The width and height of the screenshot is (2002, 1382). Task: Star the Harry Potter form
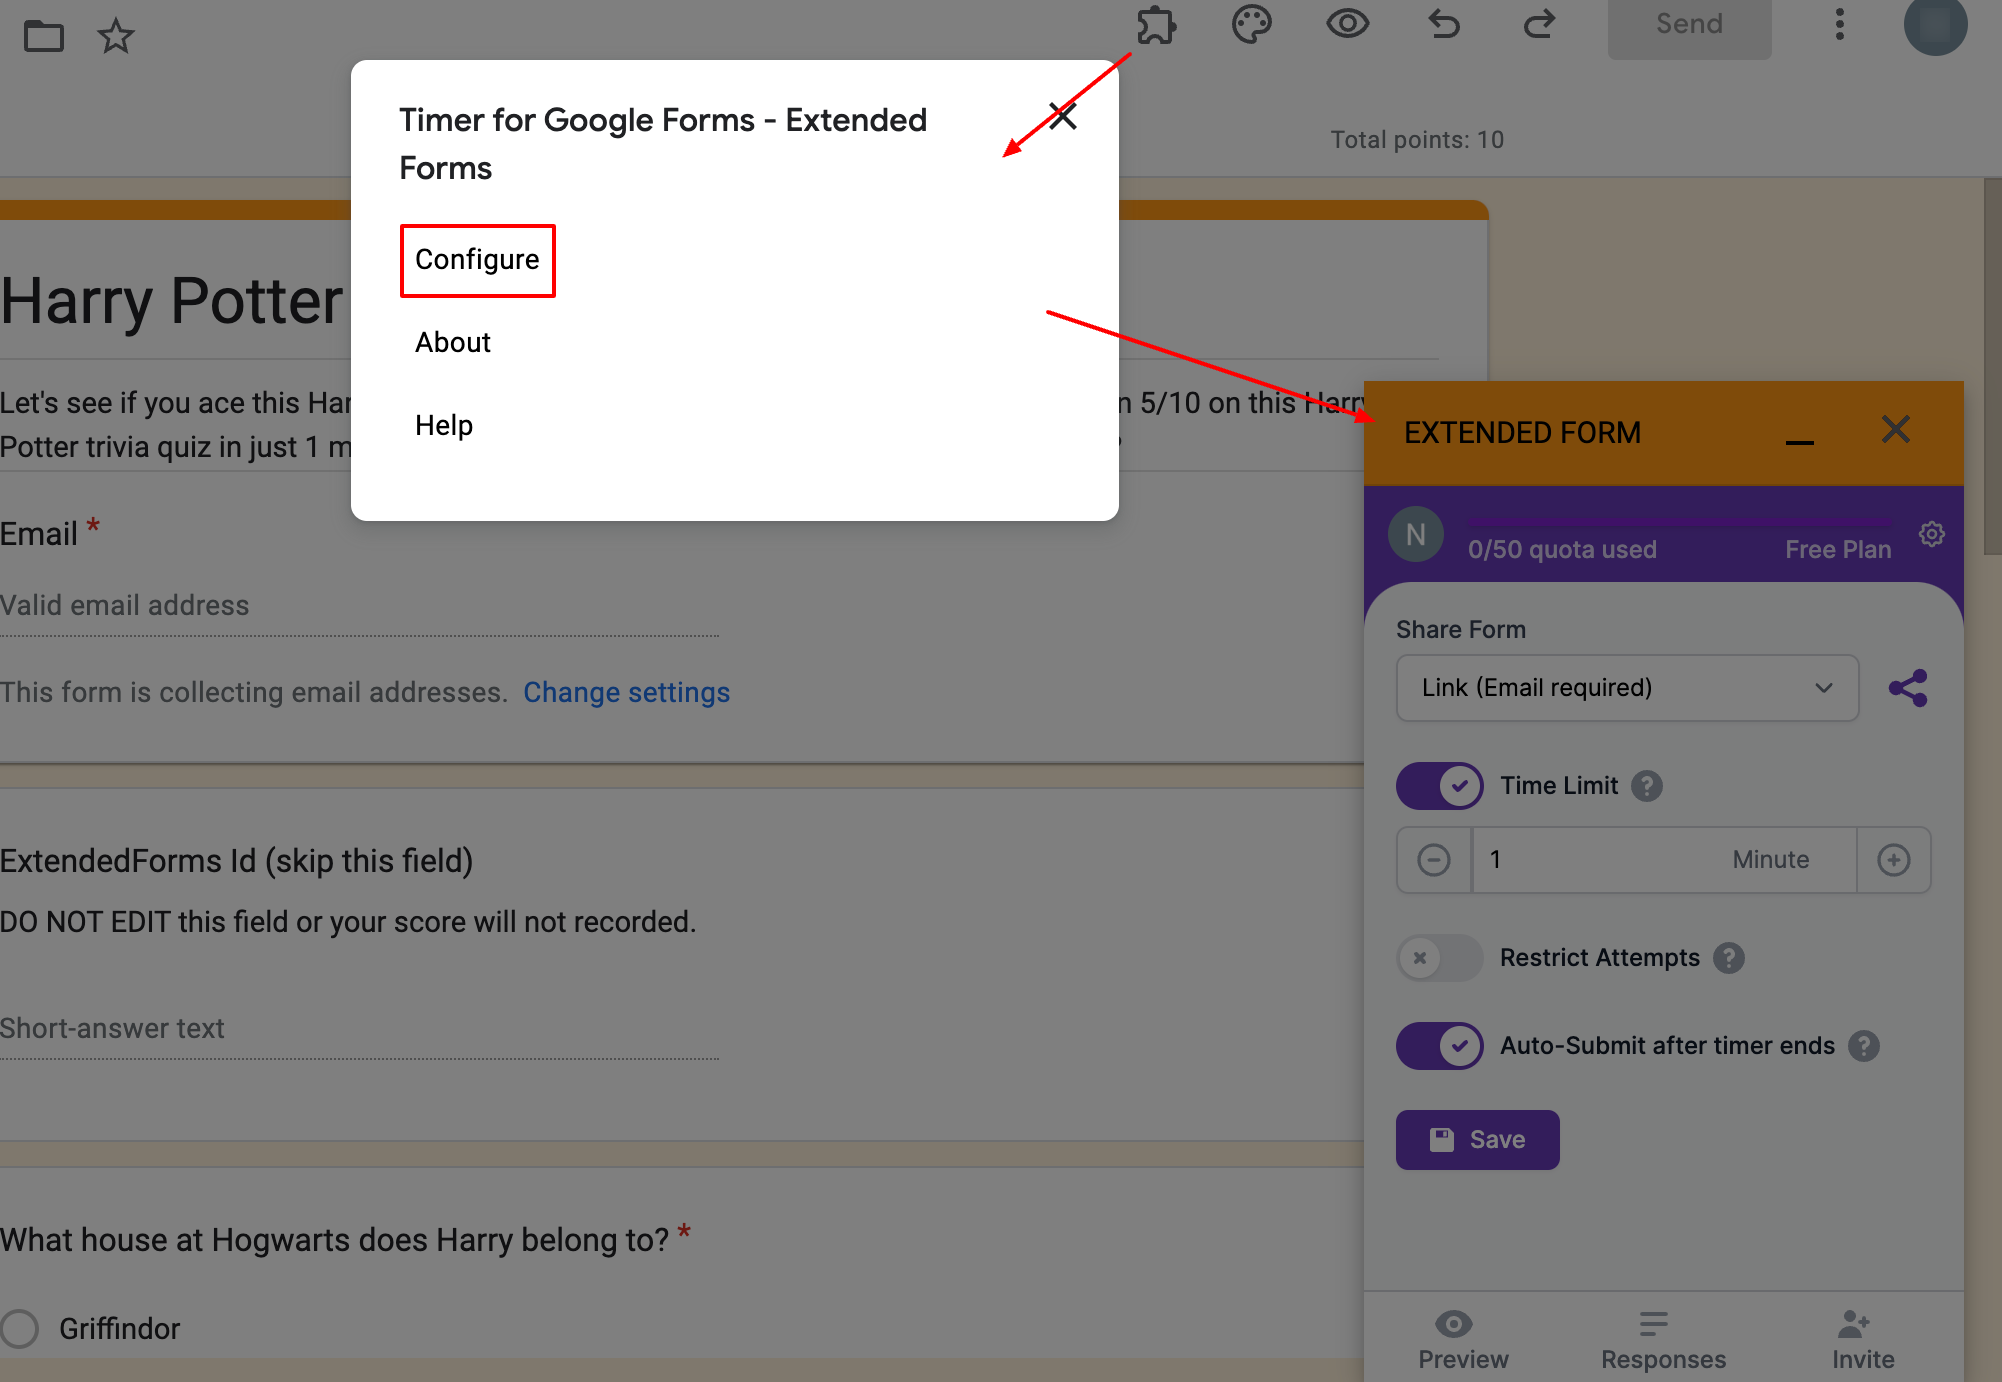point(116,35)
